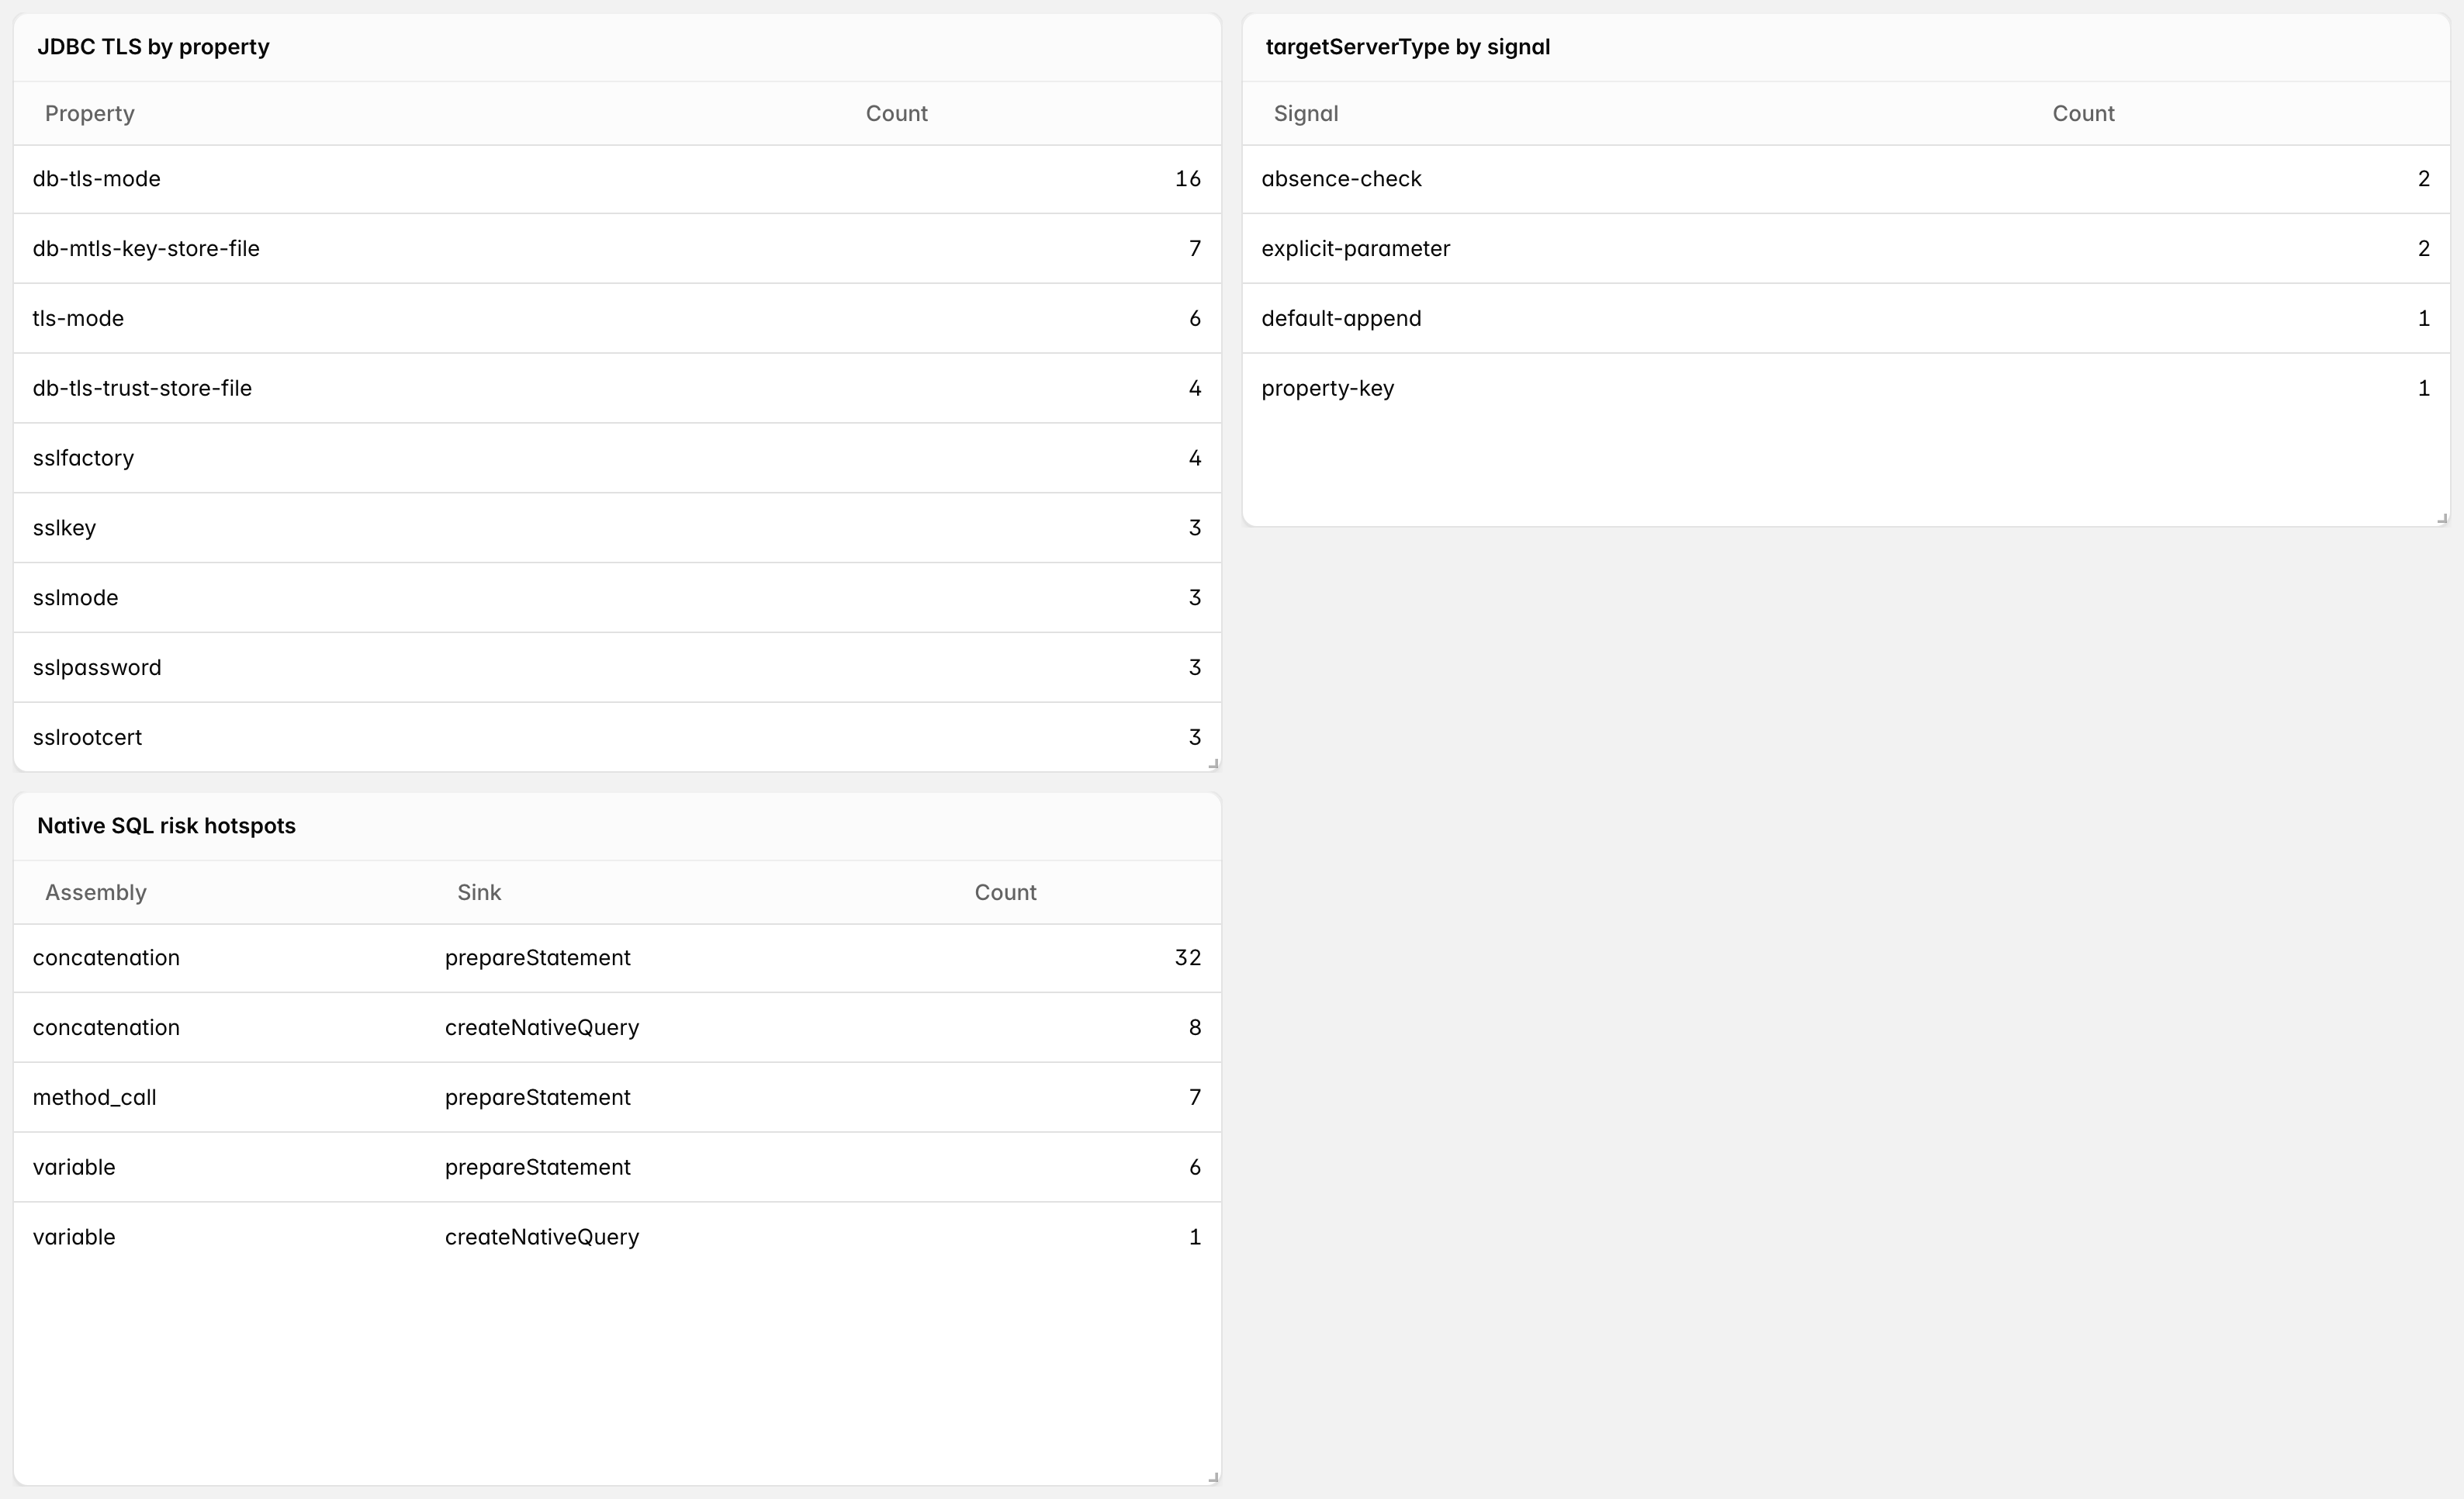Select the default-append signal row
The image size is (2464, 1499).
(x=1846, y=318)
